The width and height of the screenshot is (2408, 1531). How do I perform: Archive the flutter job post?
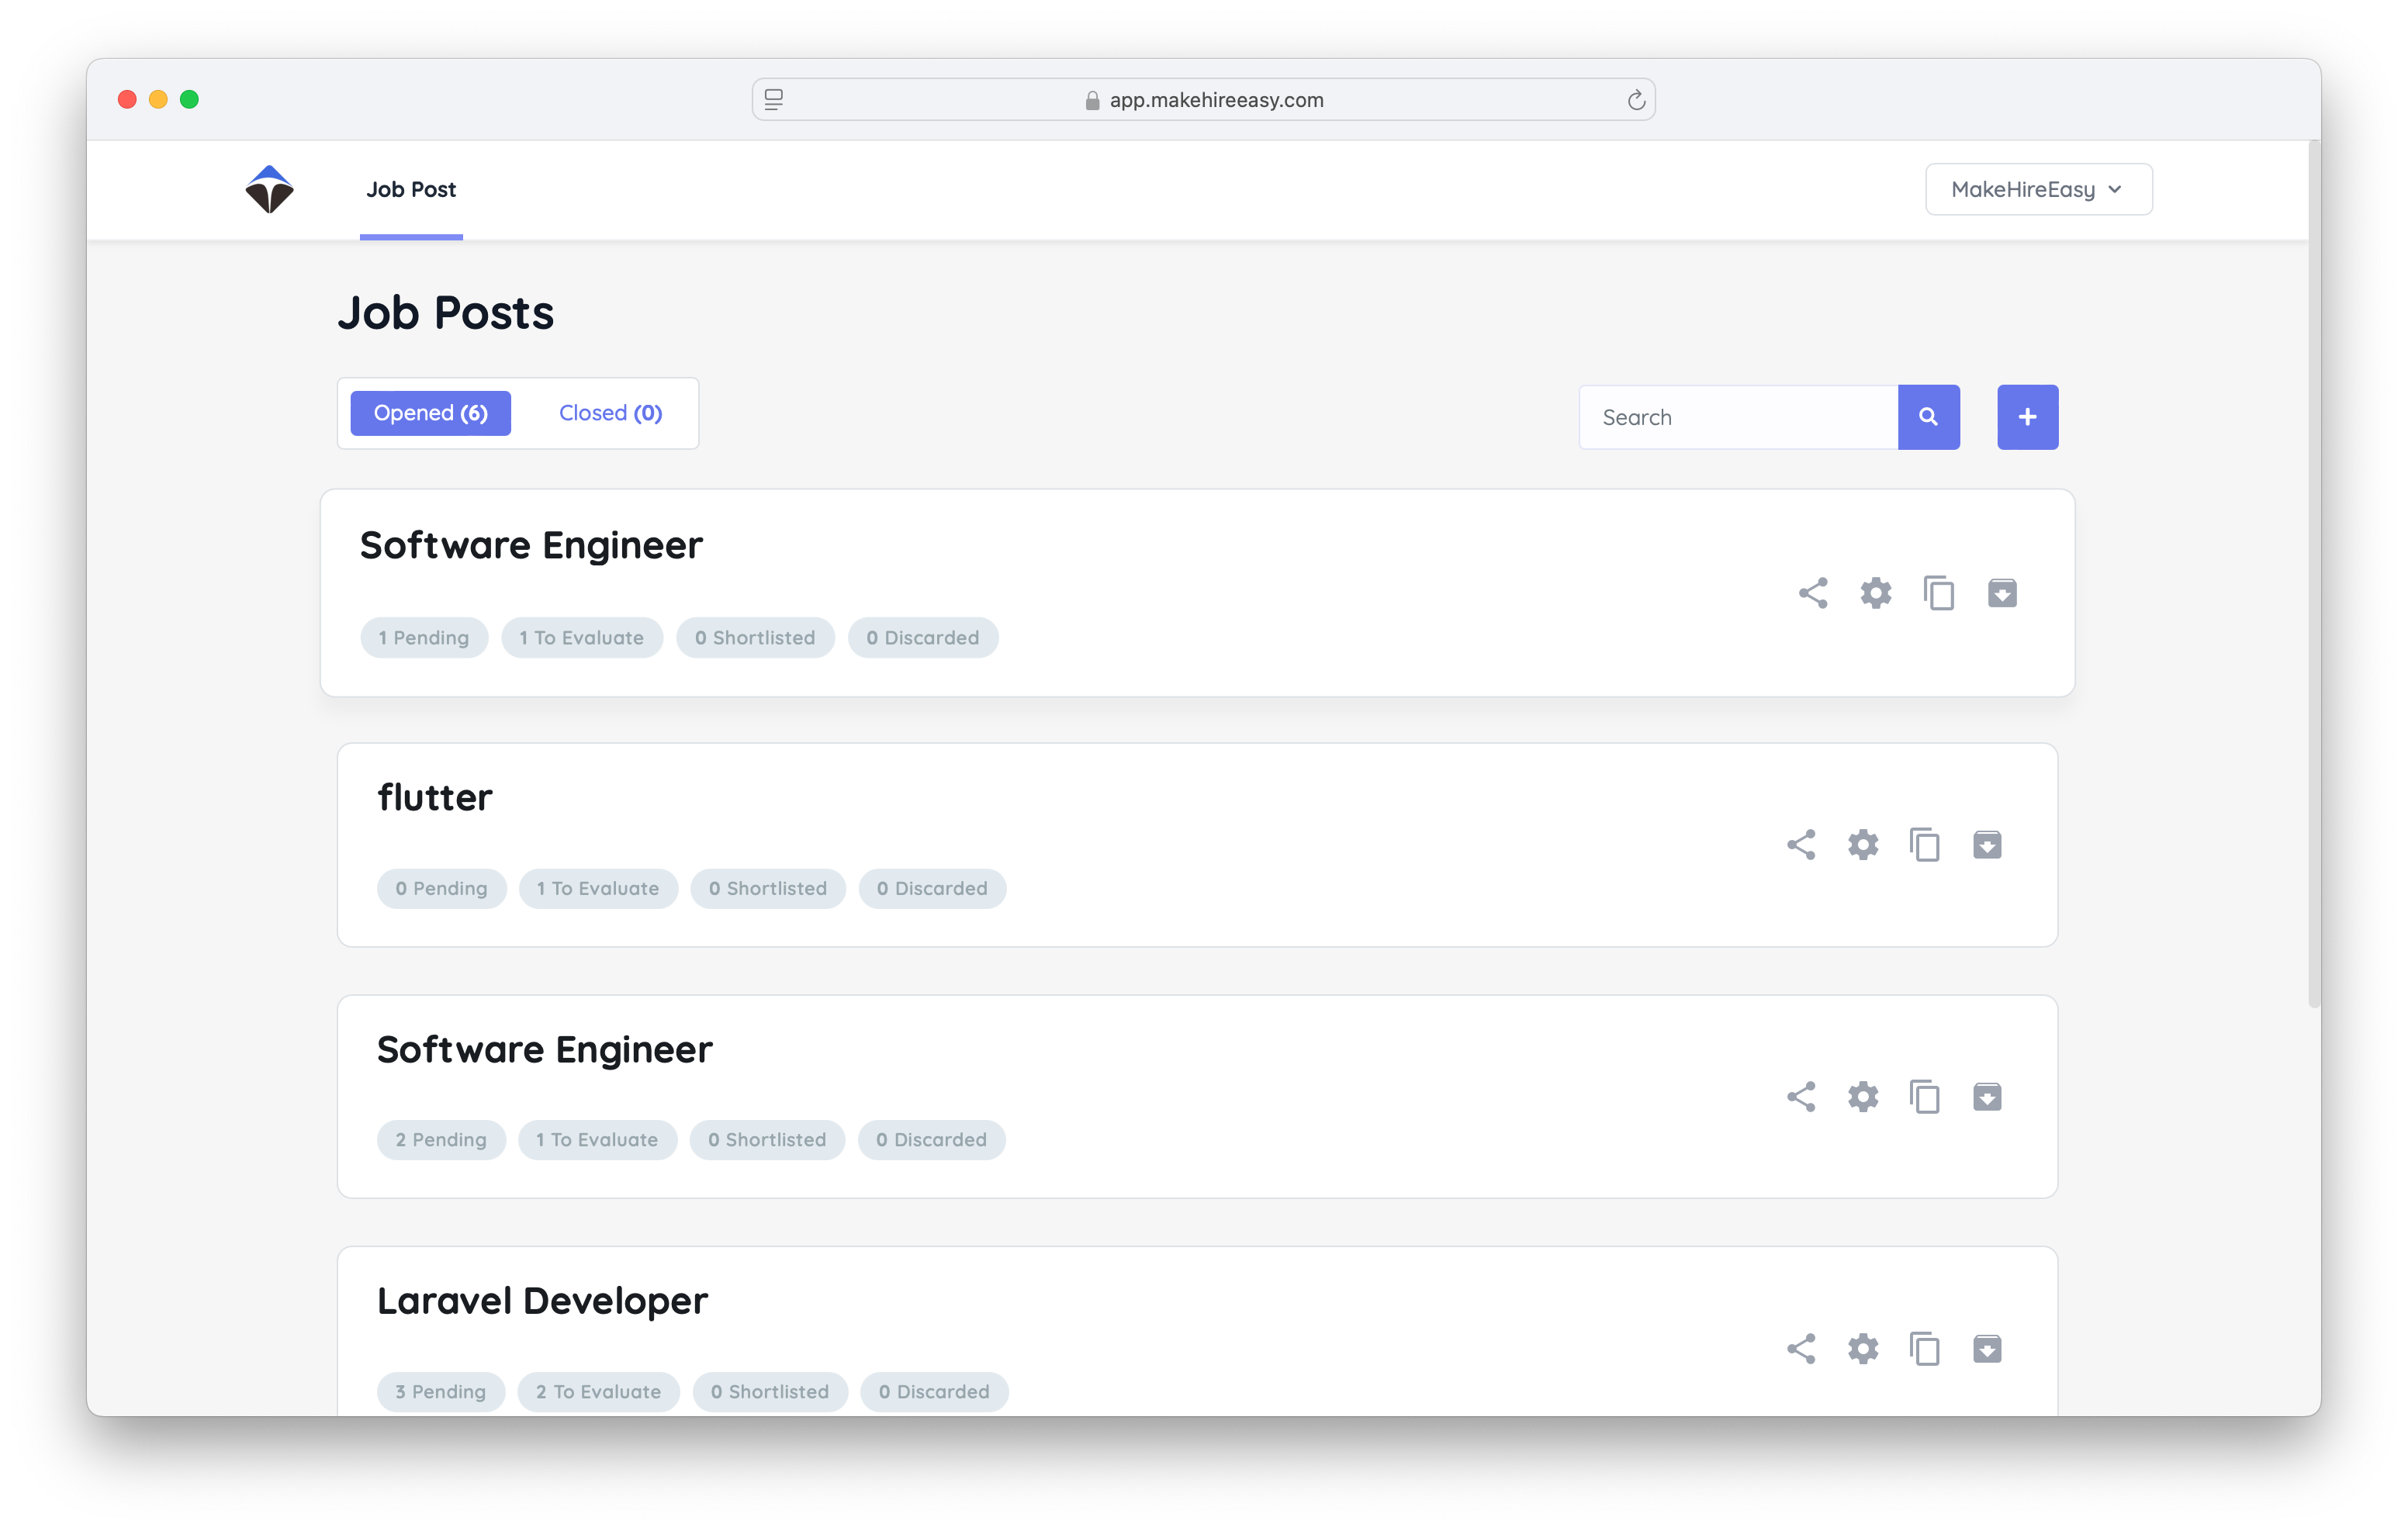click(1986, 845)
